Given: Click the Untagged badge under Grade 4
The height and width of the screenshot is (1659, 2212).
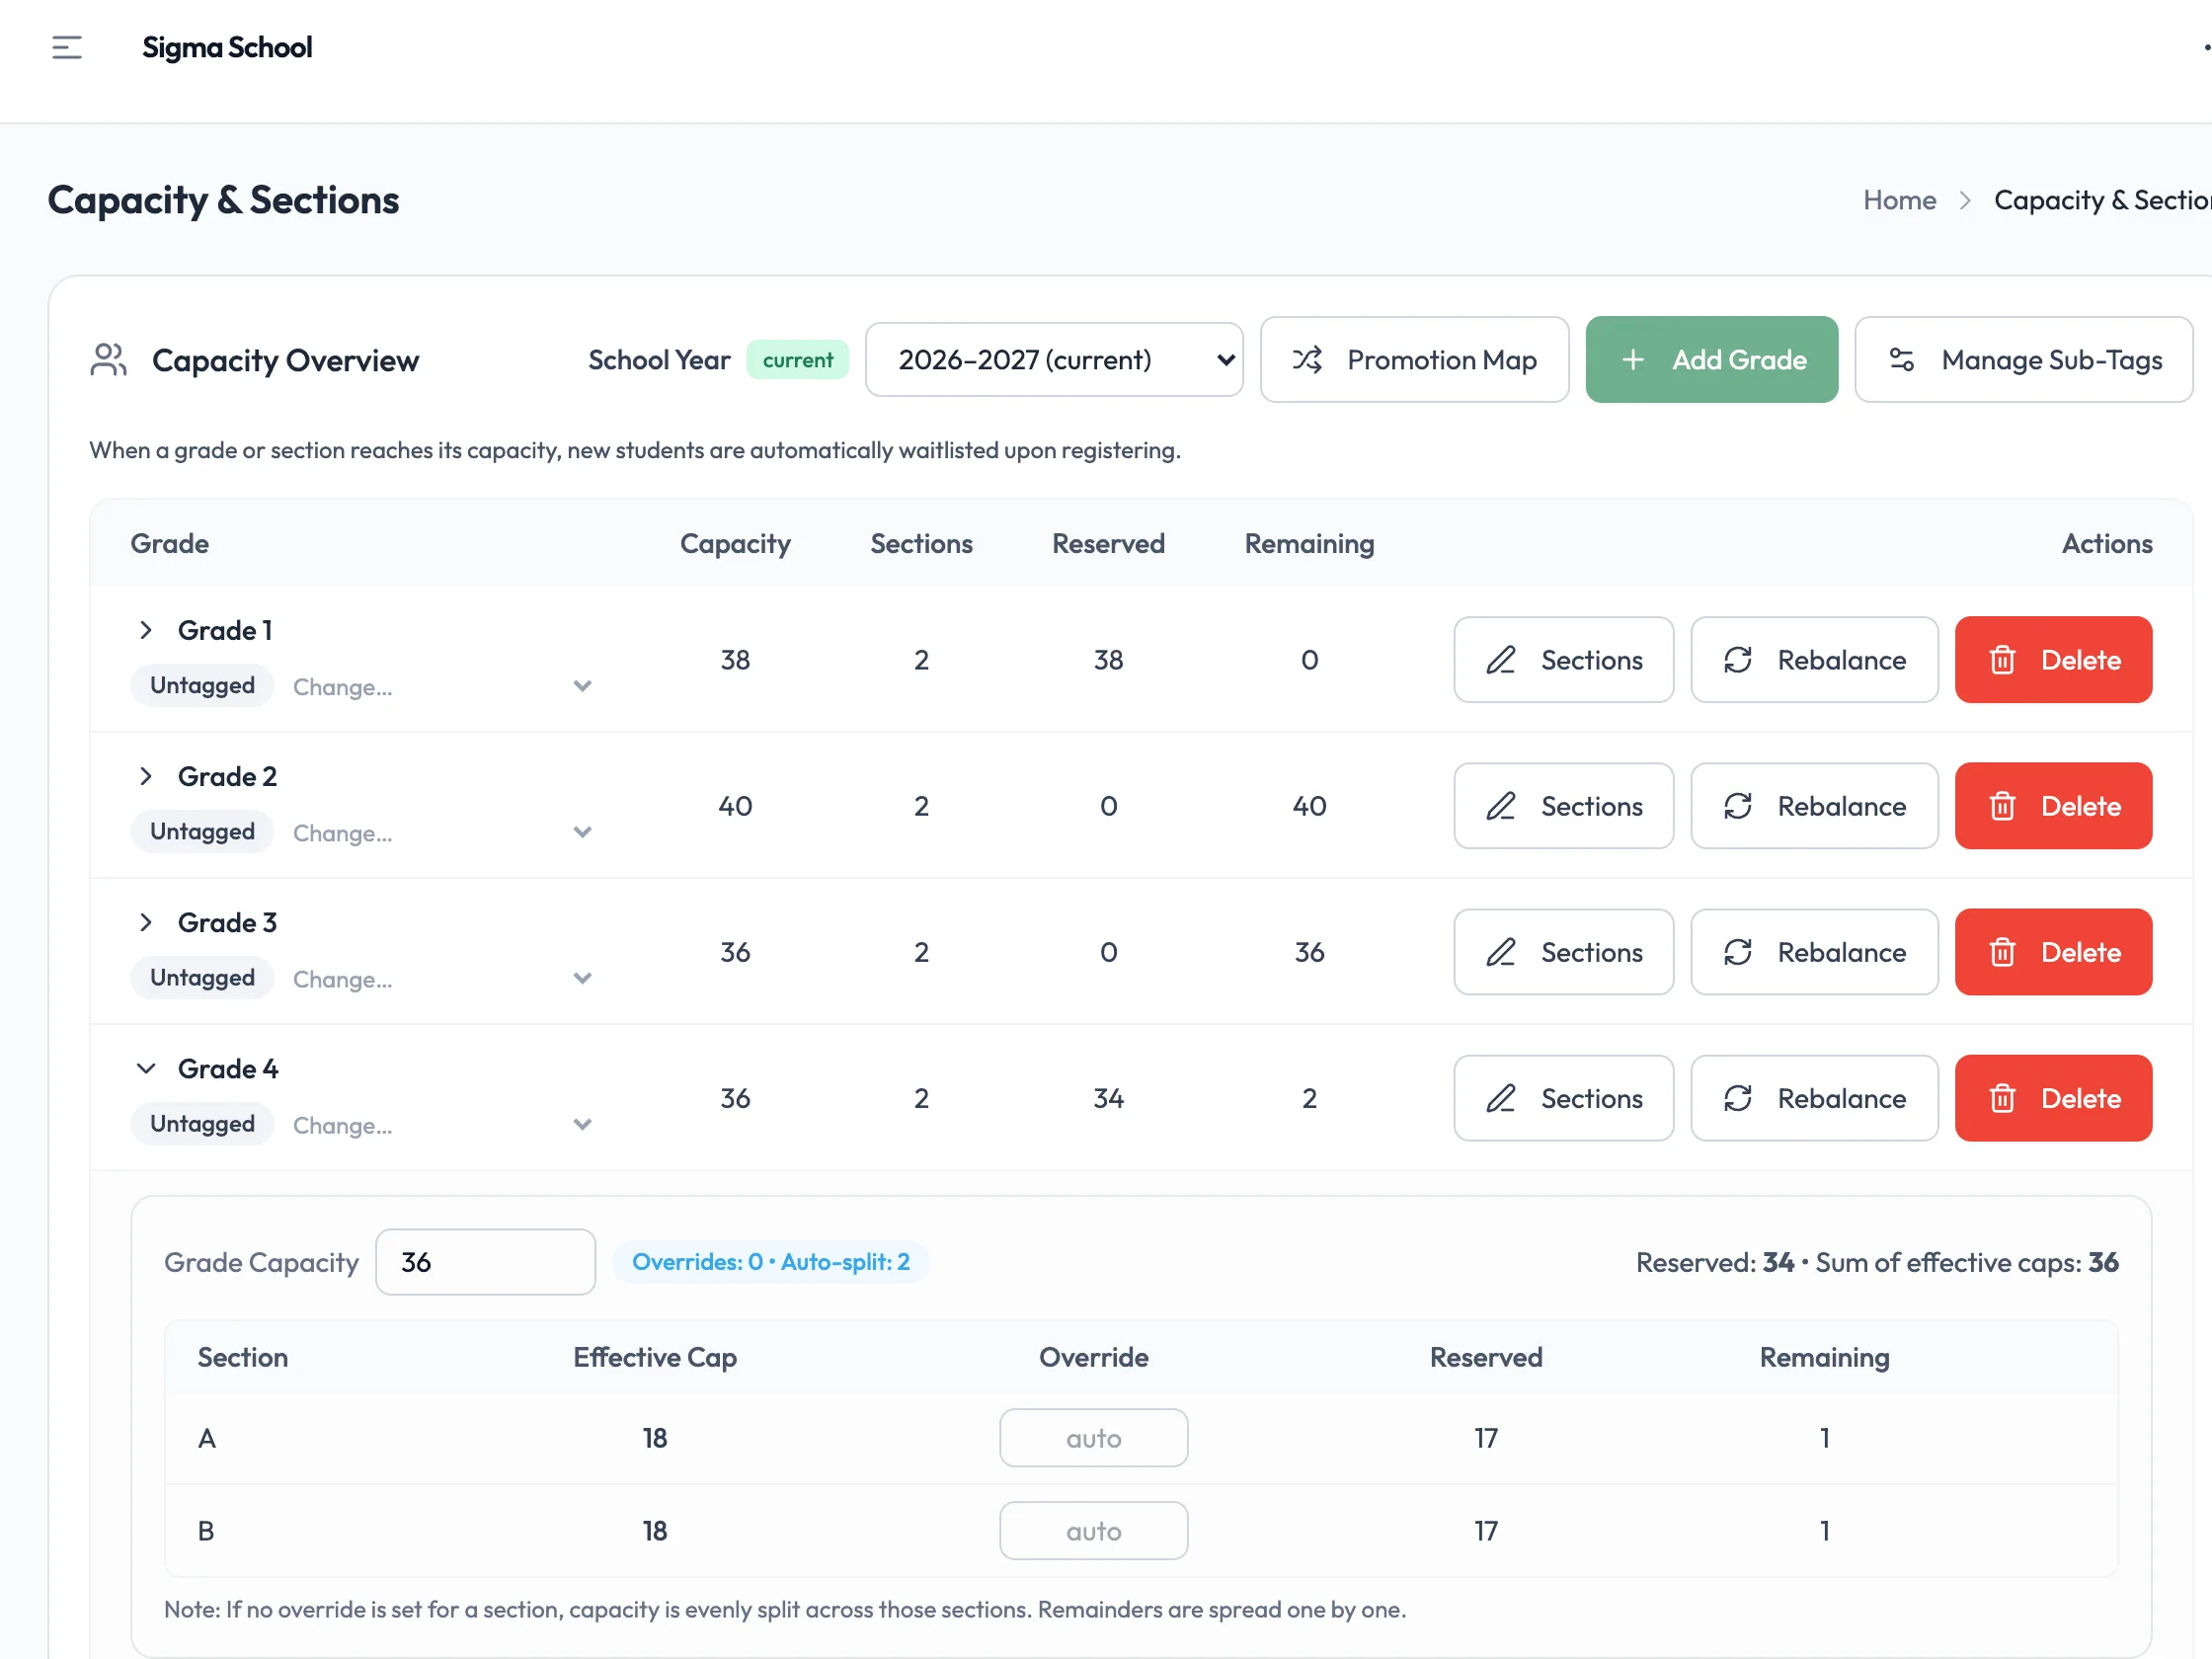Looking at the screenshot, I should [x=202, y=1124].
